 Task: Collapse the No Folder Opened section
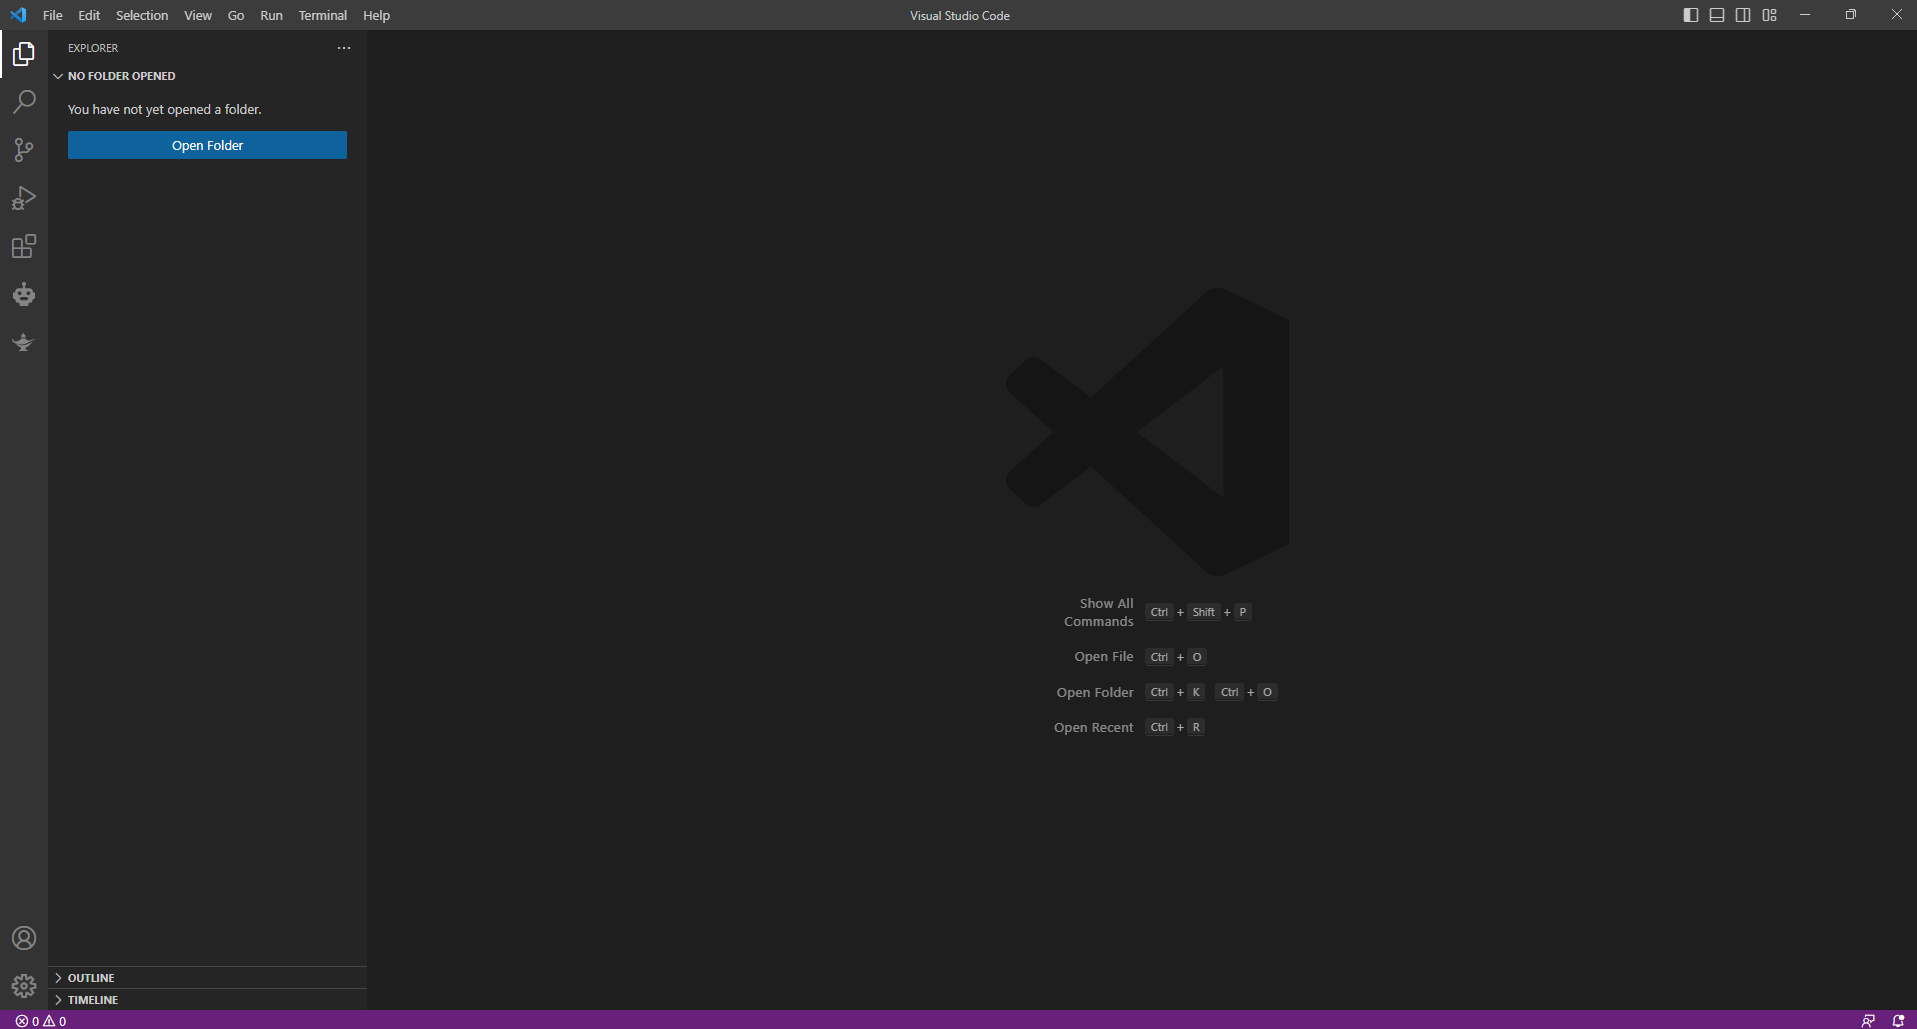pos(207,76)
